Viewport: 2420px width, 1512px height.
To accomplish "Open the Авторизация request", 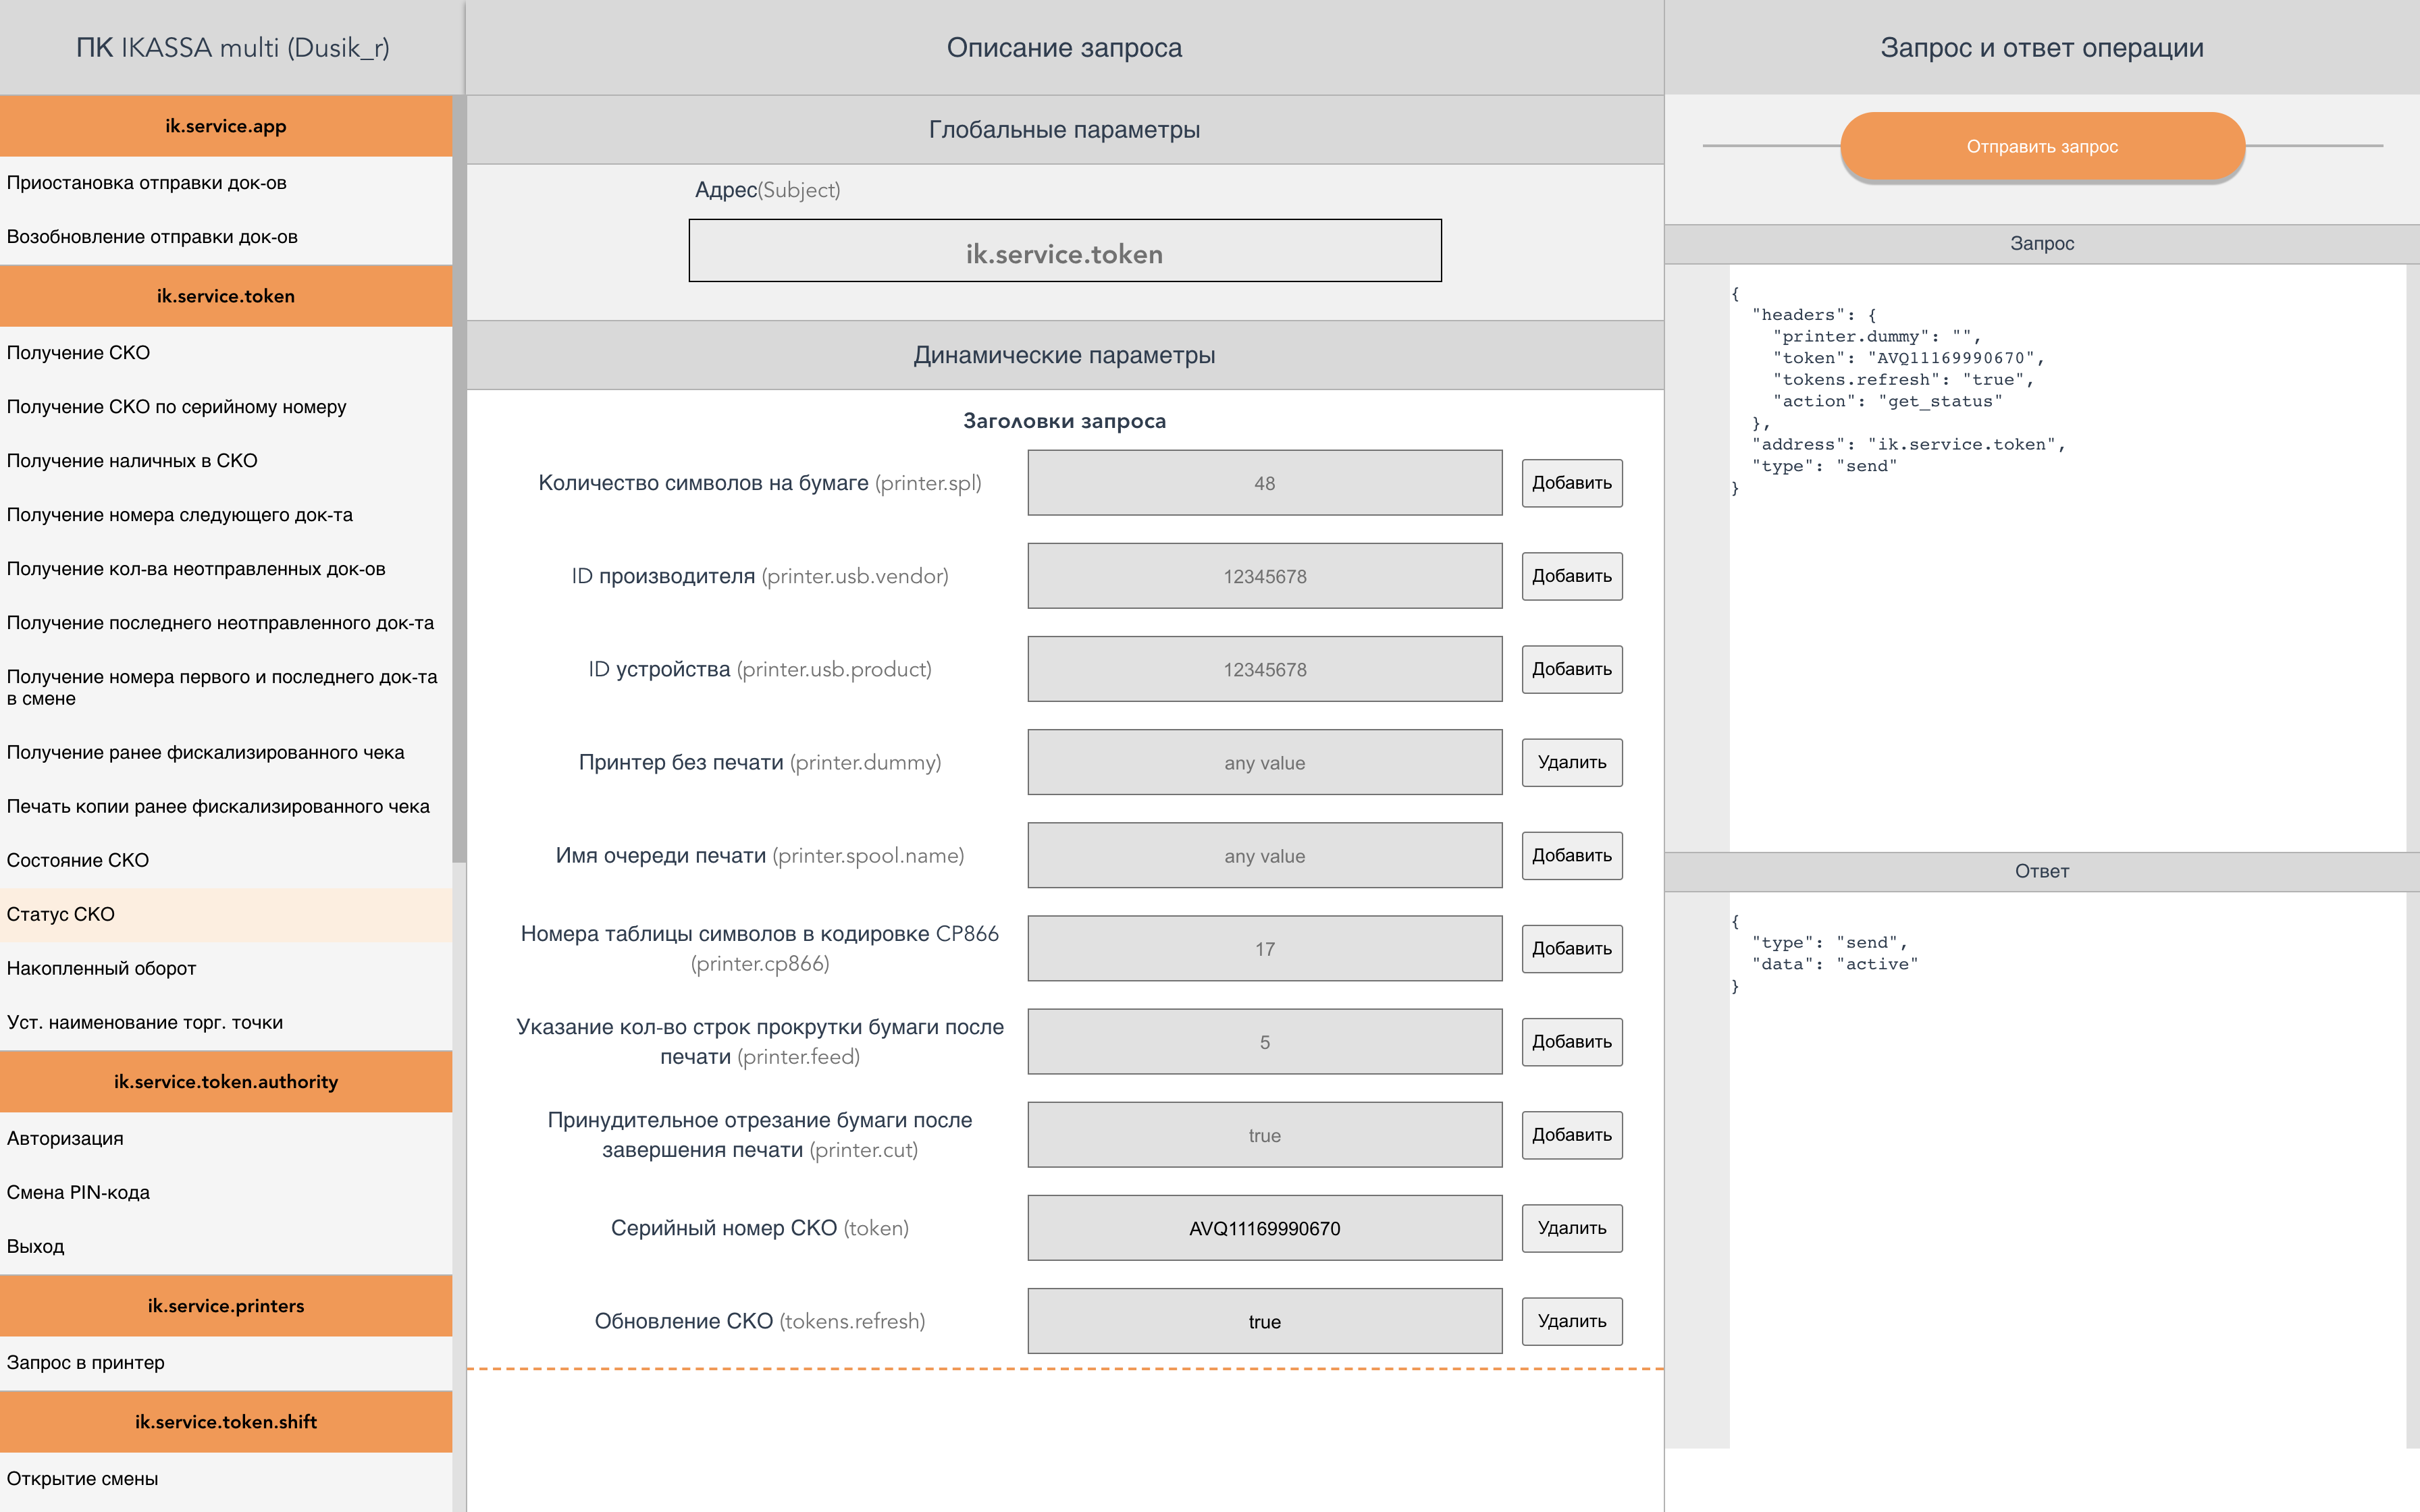I will click(65, 1138).
